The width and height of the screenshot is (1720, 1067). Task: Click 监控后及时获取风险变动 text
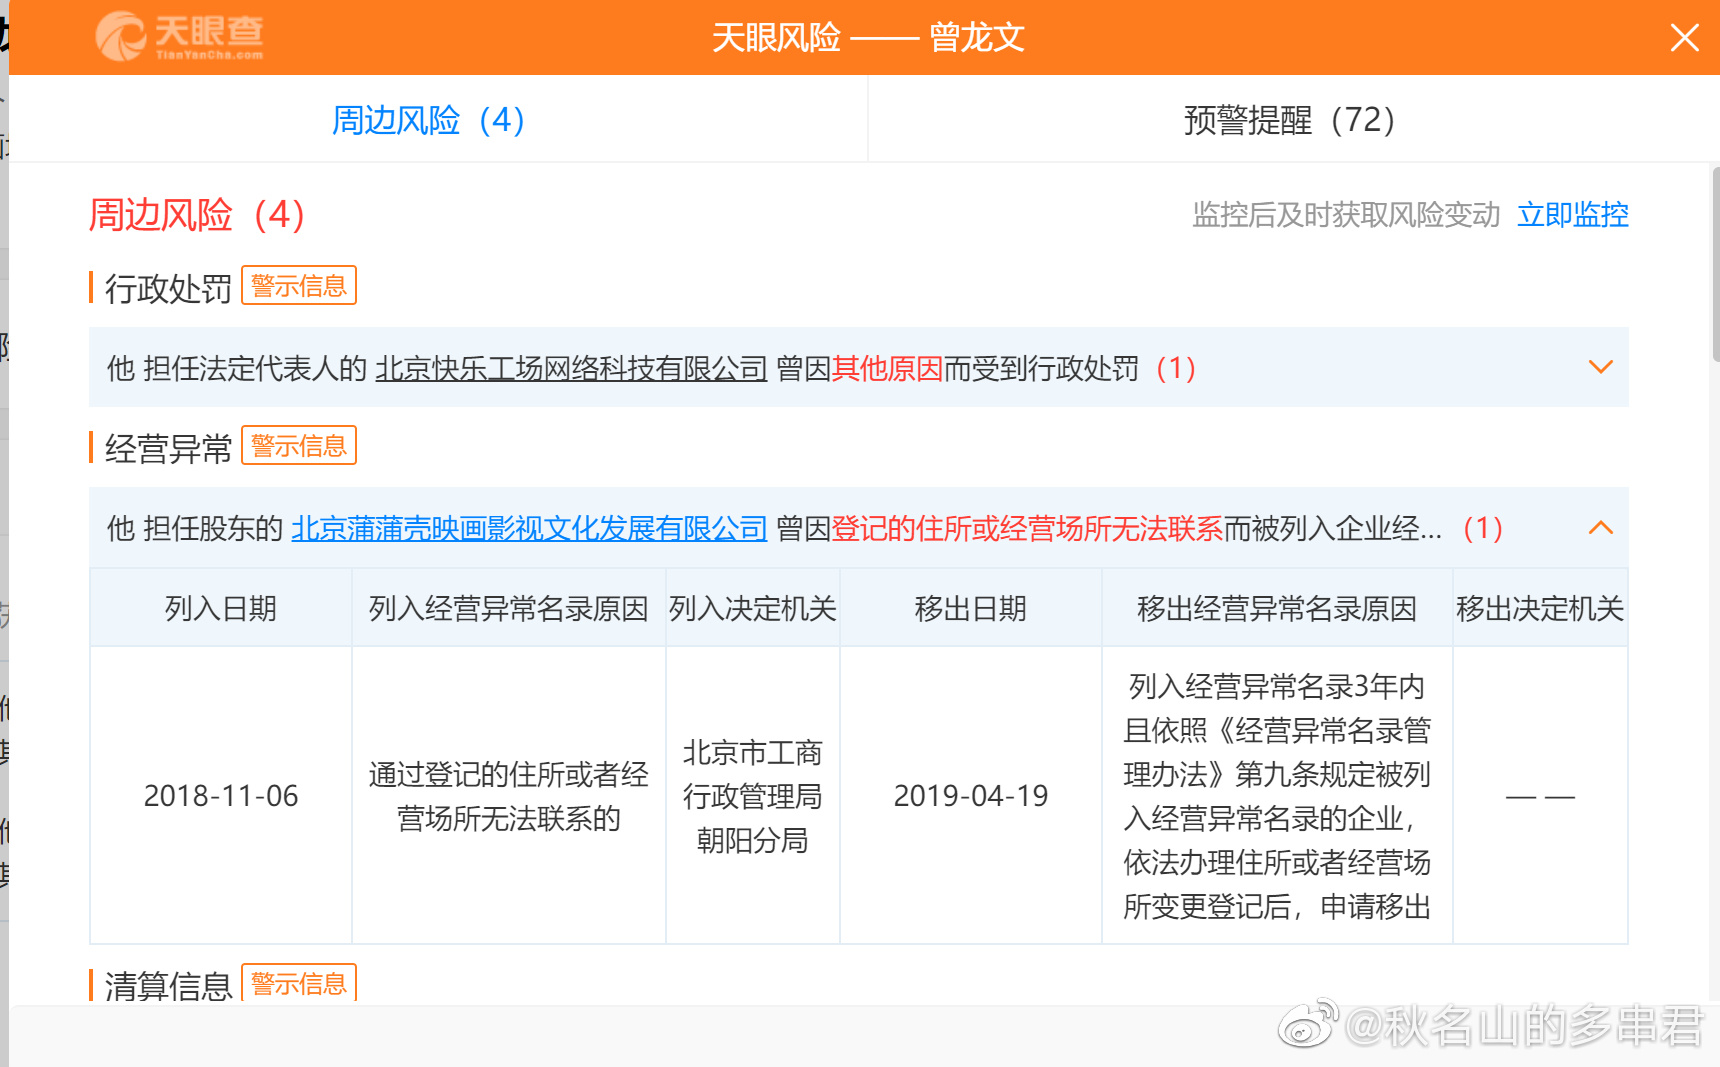click(x=1346, y=215)
